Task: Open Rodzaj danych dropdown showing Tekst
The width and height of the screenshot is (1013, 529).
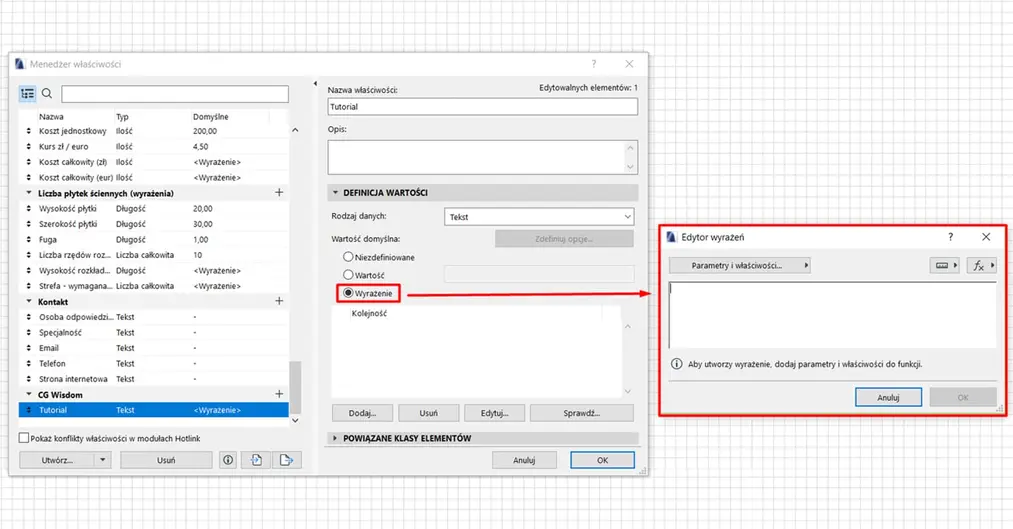Action: tap(539, 217)
